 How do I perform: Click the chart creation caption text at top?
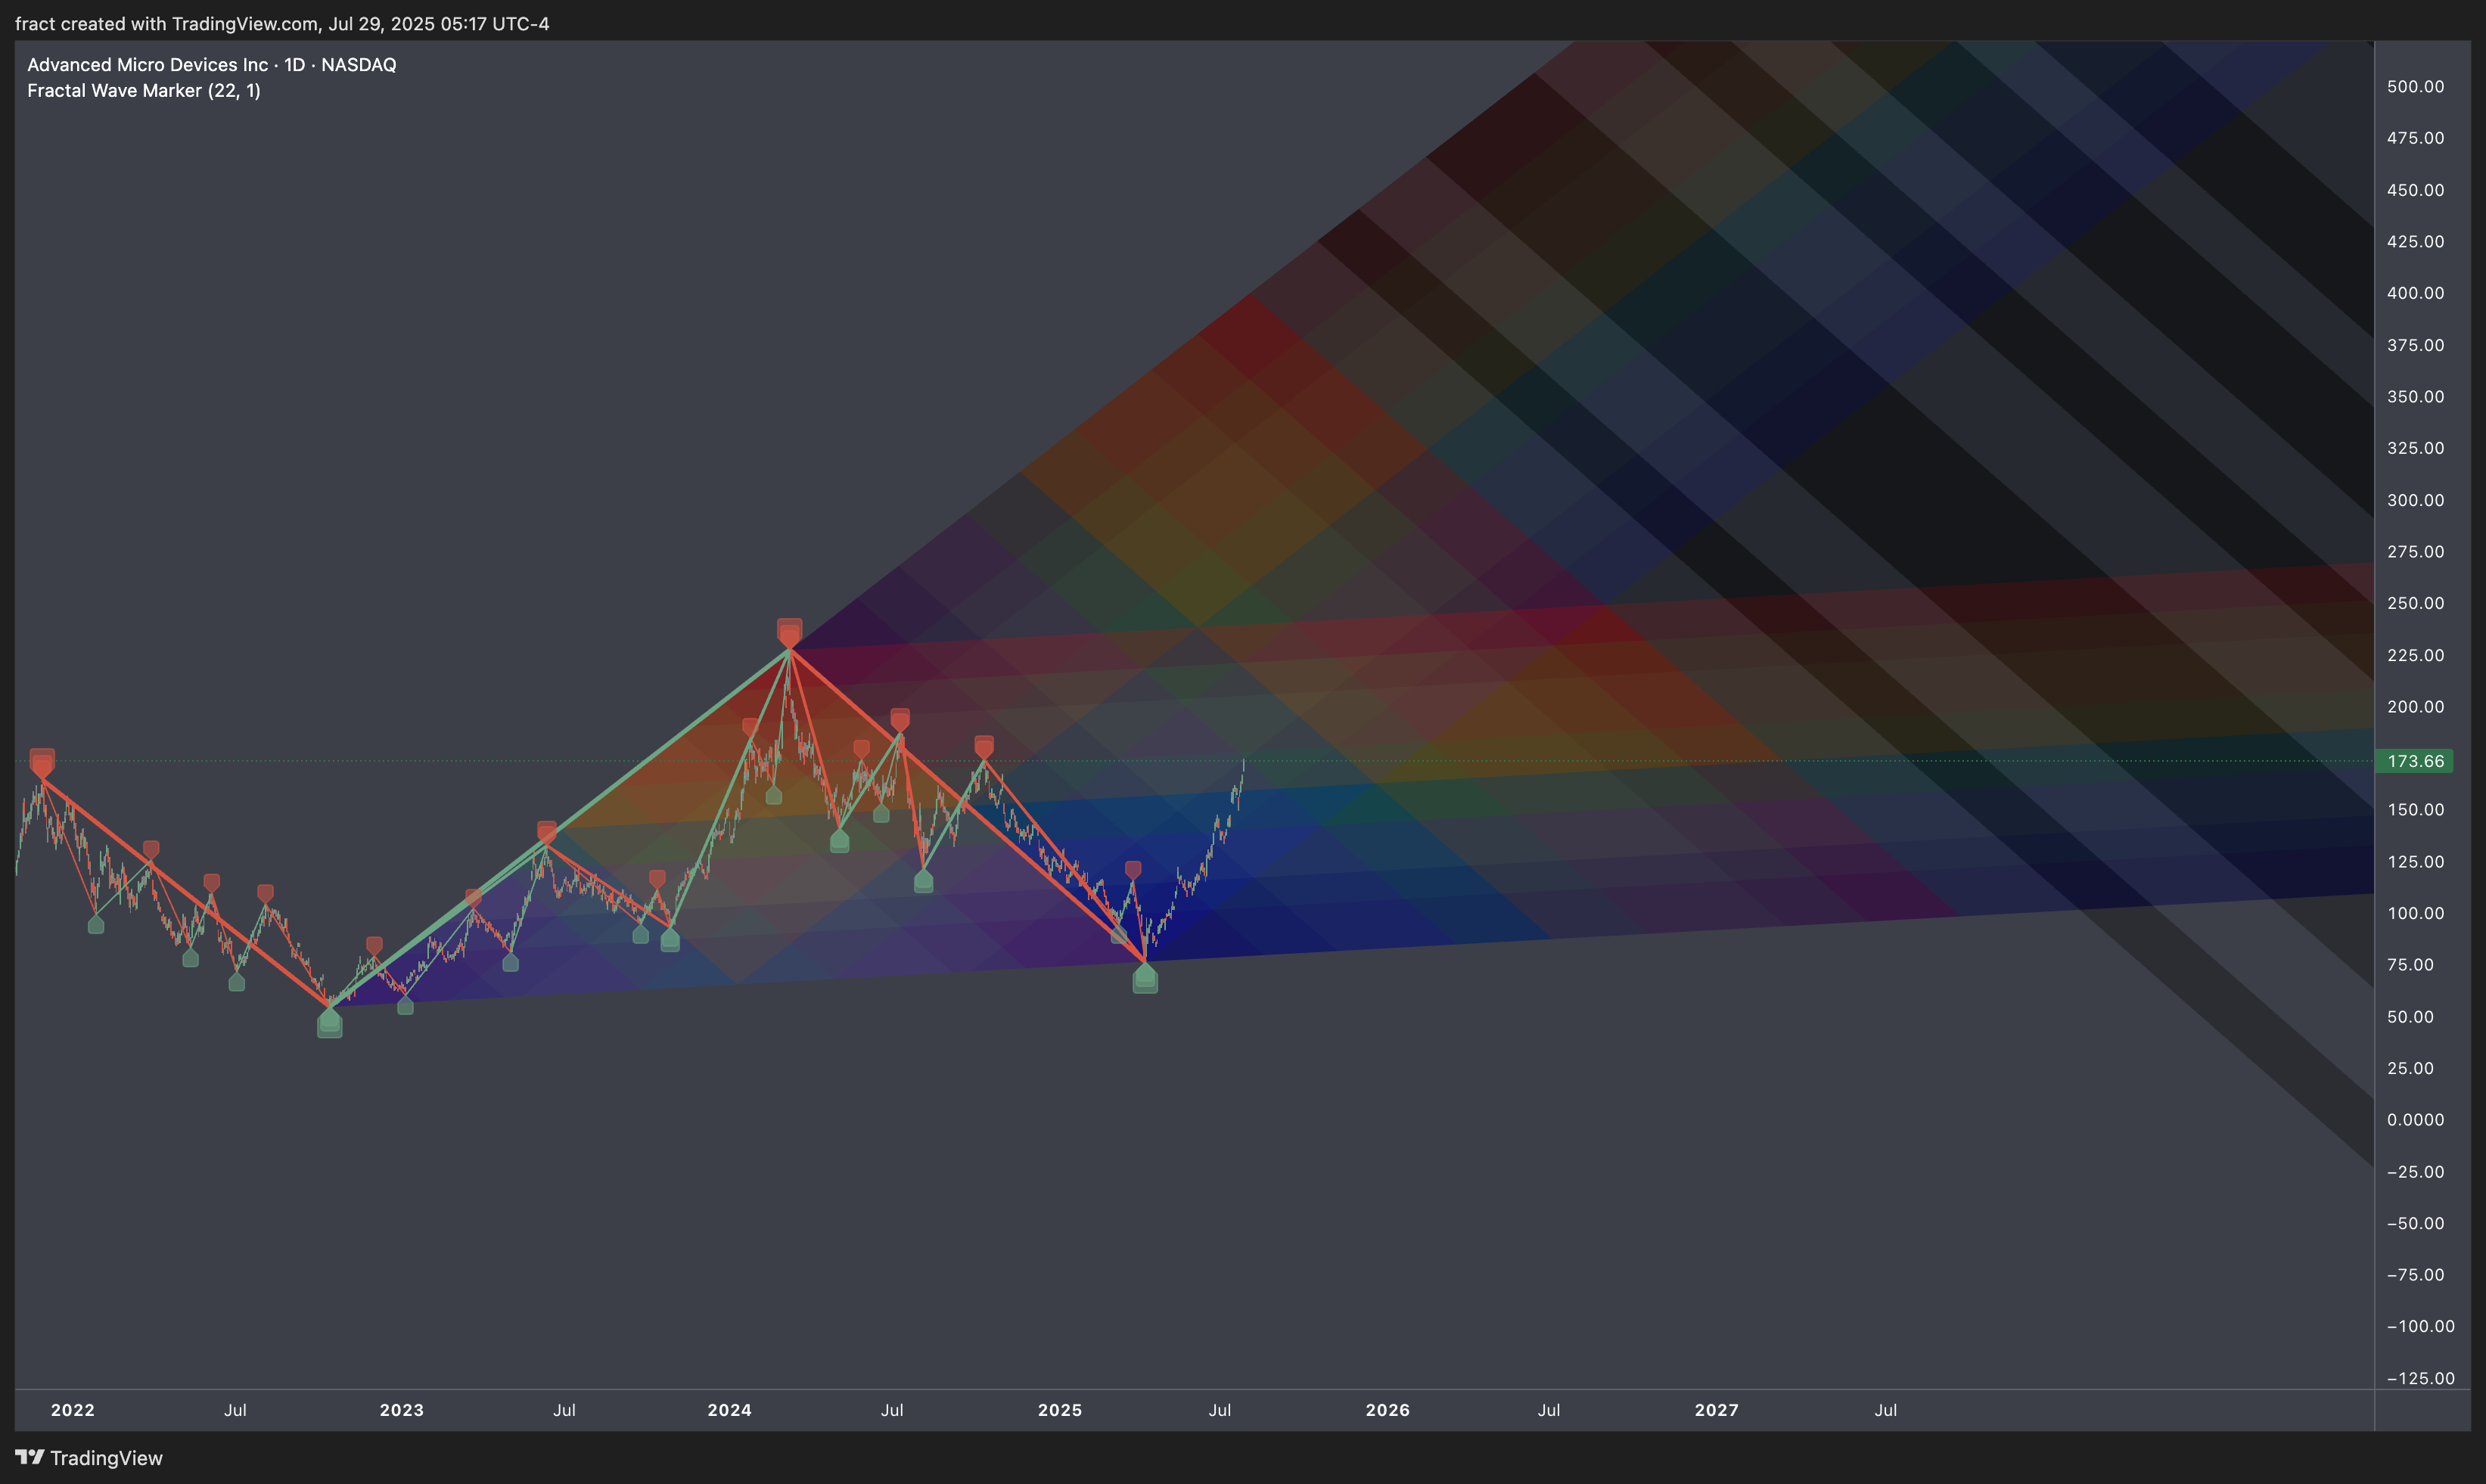tap(282, 23)
